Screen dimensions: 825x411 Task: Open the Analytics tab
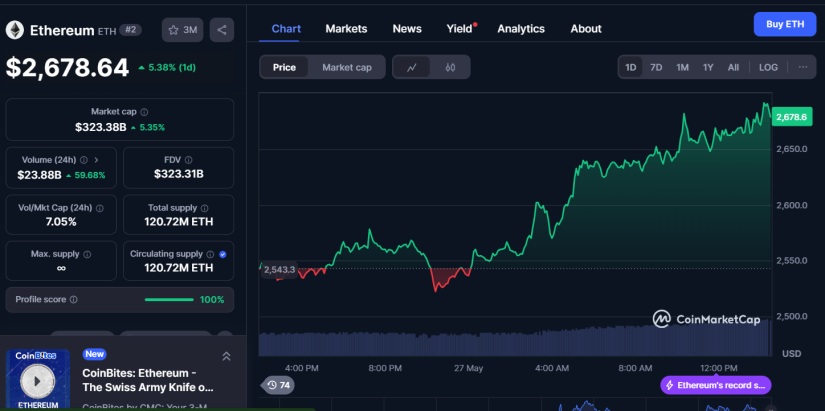pyautogui.click(x=521, y=29)
